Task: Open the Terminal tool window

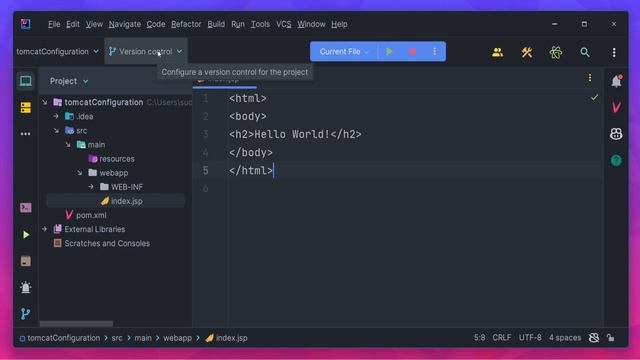Action: point(26,208)
